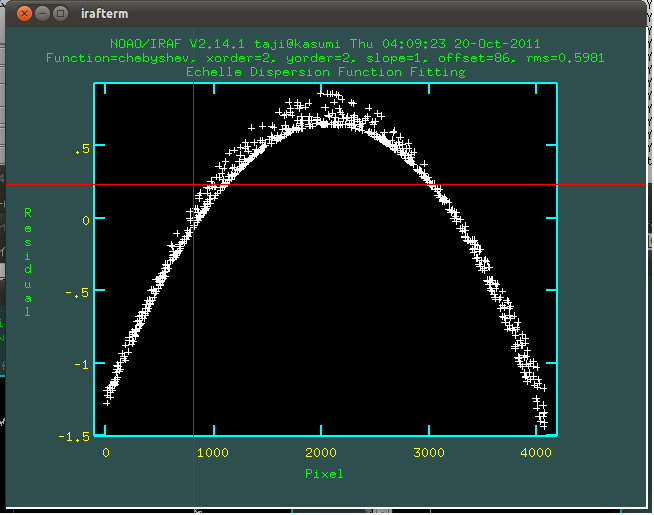Click the vertical 'Residual' y-axis label

point(28,262)
